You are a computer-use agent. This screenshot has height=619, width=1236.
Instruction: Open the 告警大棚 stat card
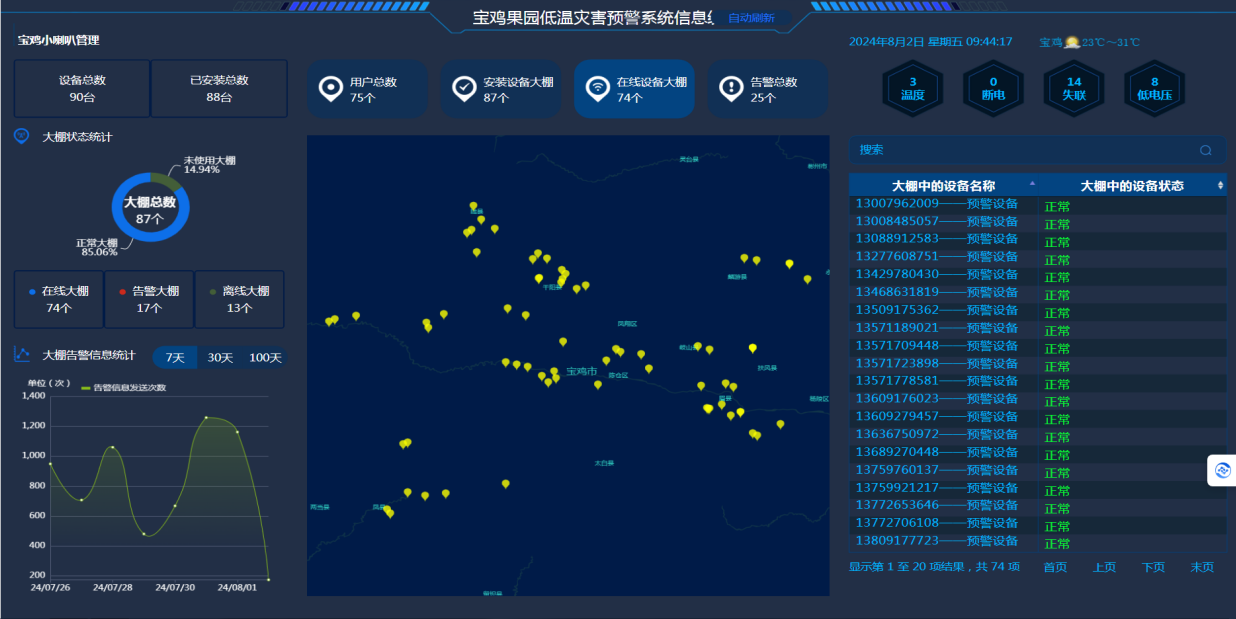(x=149, y=299)
